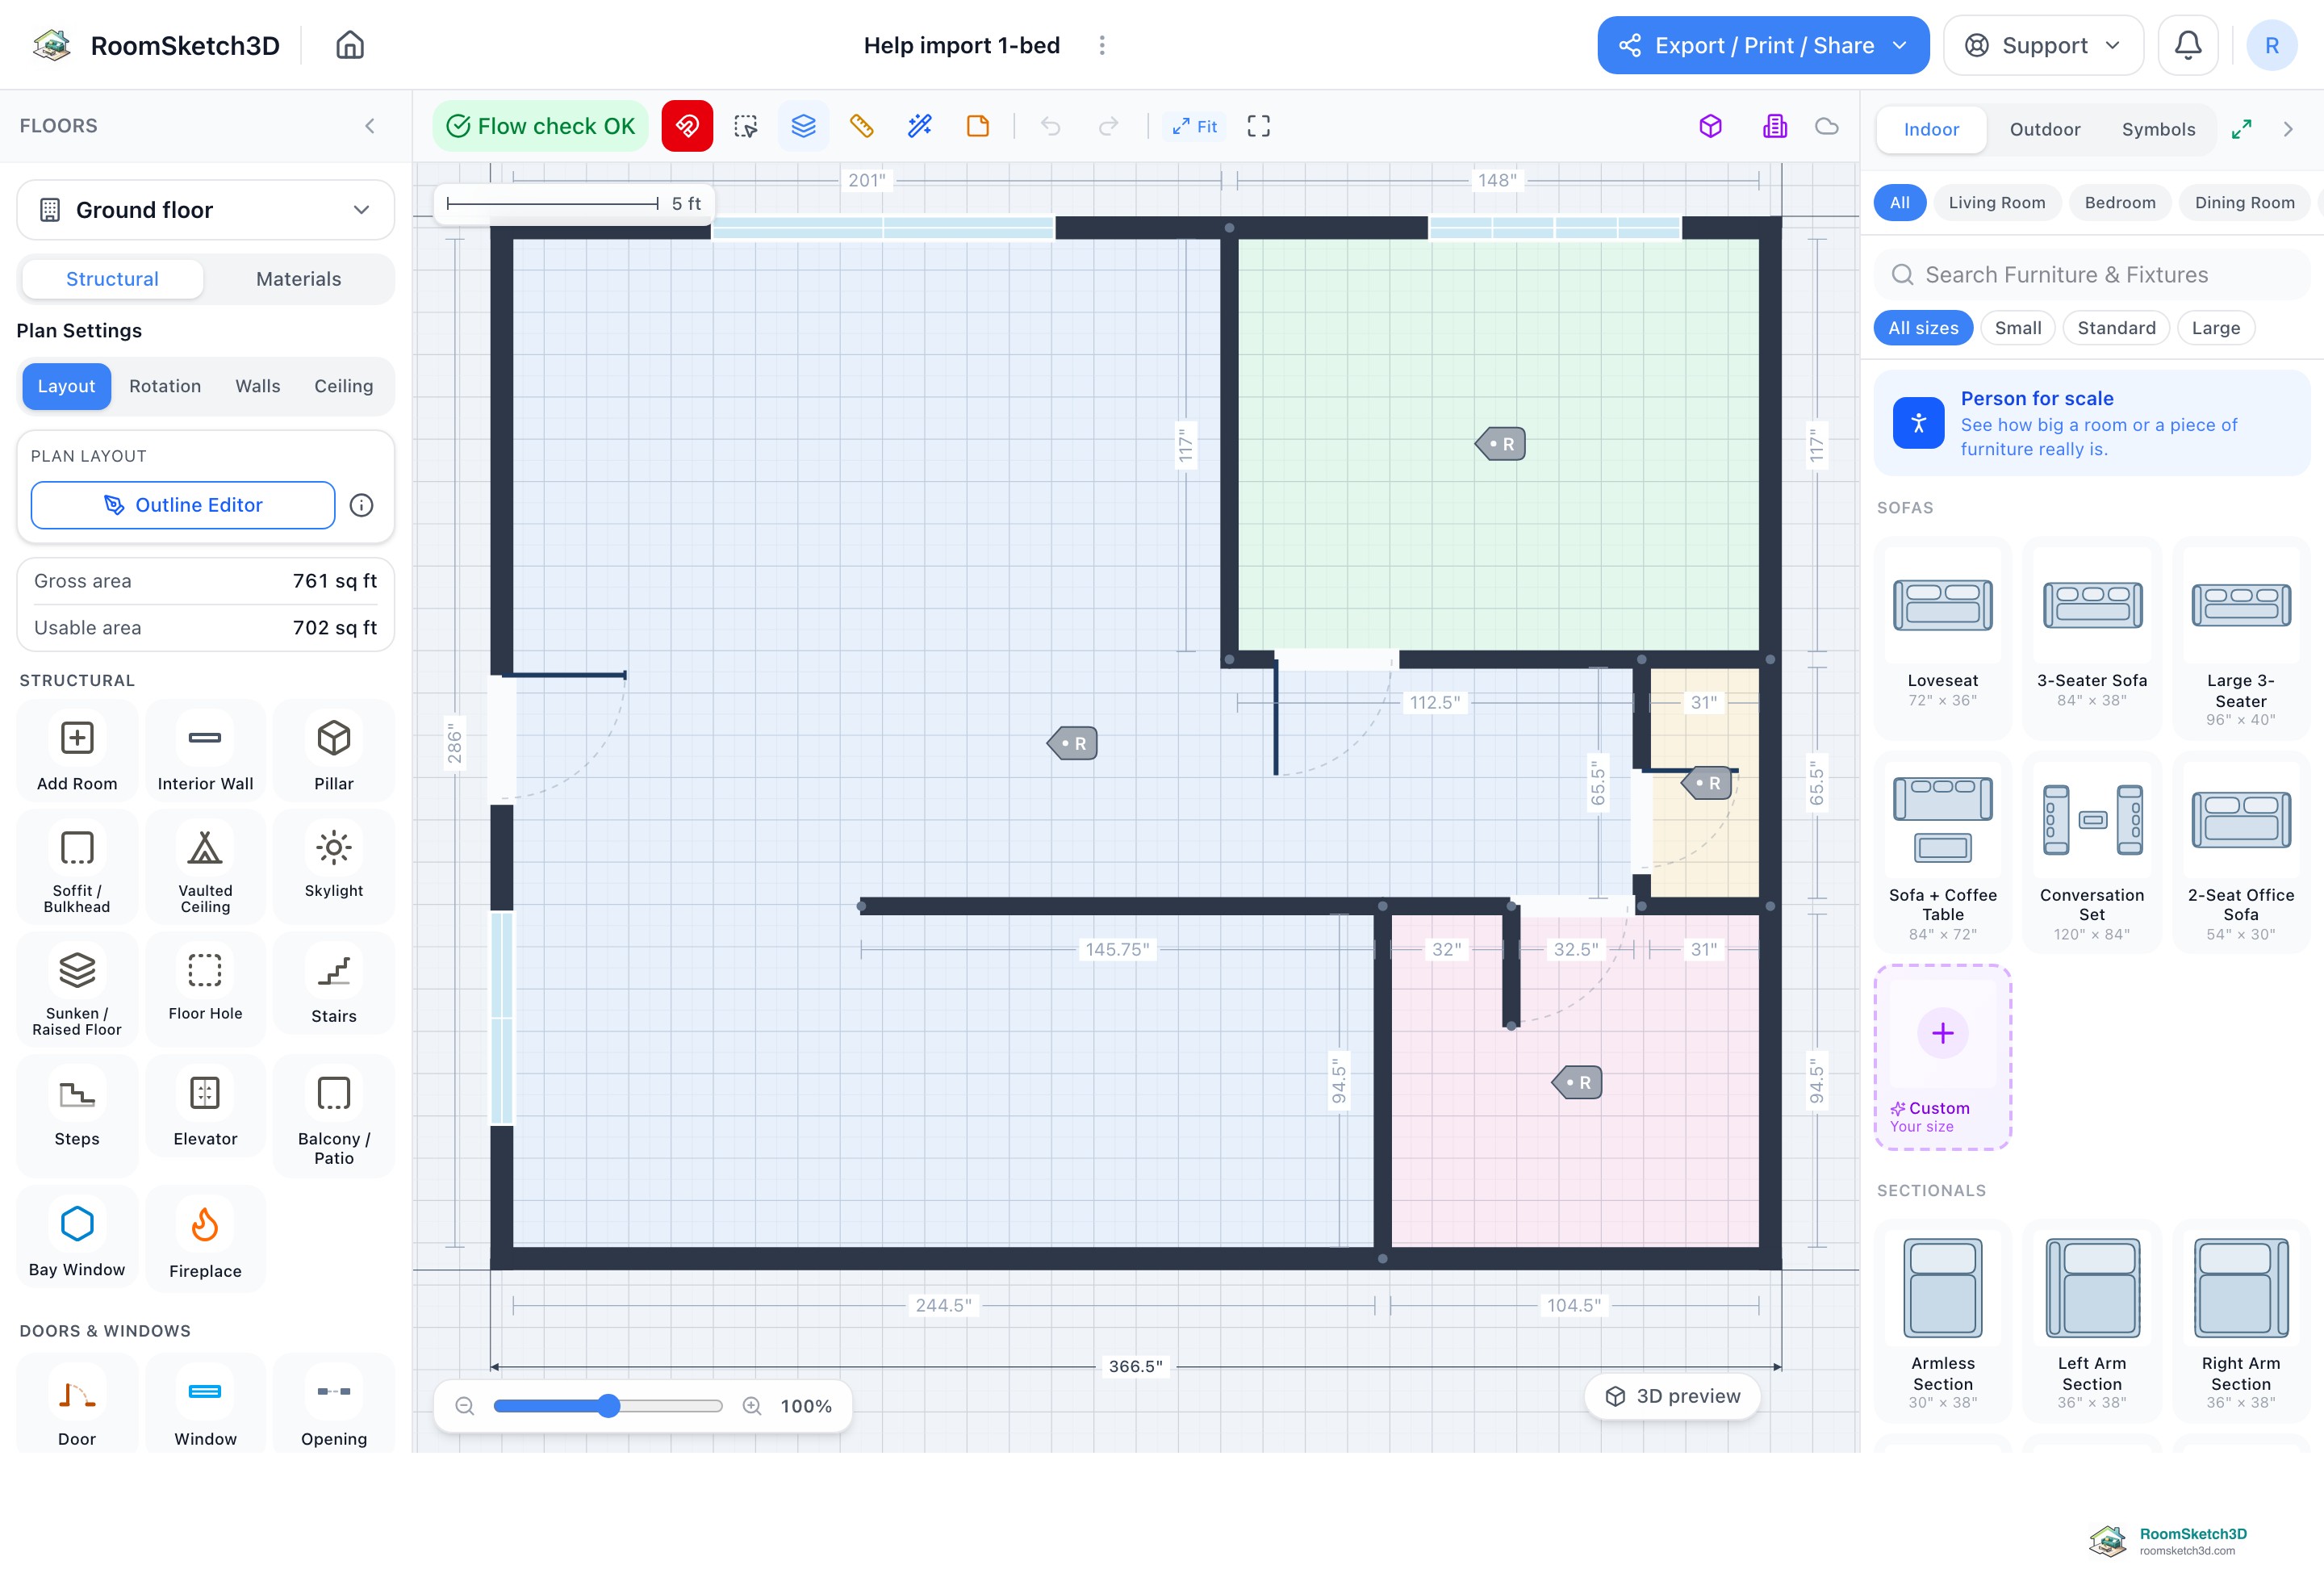Image resolution: width=2324 pixels, height=1590 pixels.
Task: Open the Person for scale card
Action: (x=2092, y=423)
